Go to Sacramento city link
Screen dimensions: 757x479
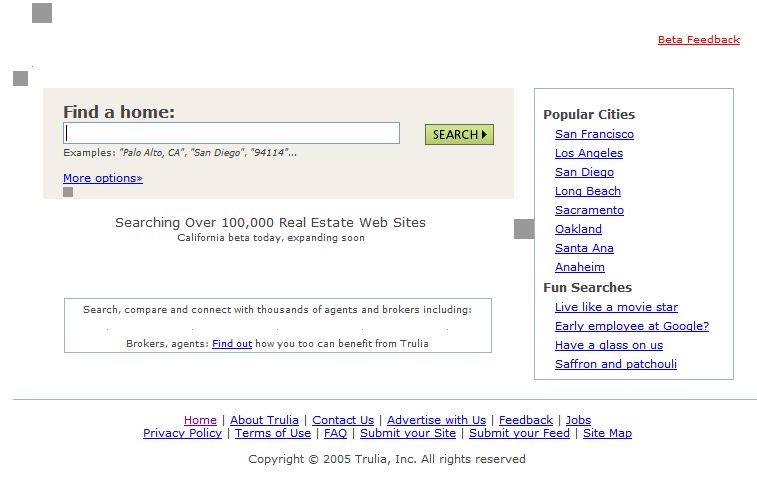pyautogui.click(x=589, y=210)
